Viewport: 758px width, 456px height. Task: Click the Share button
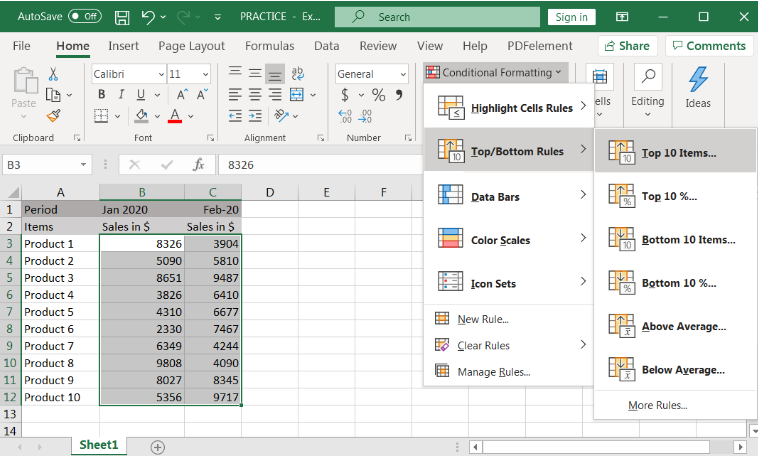pos(627,46)
